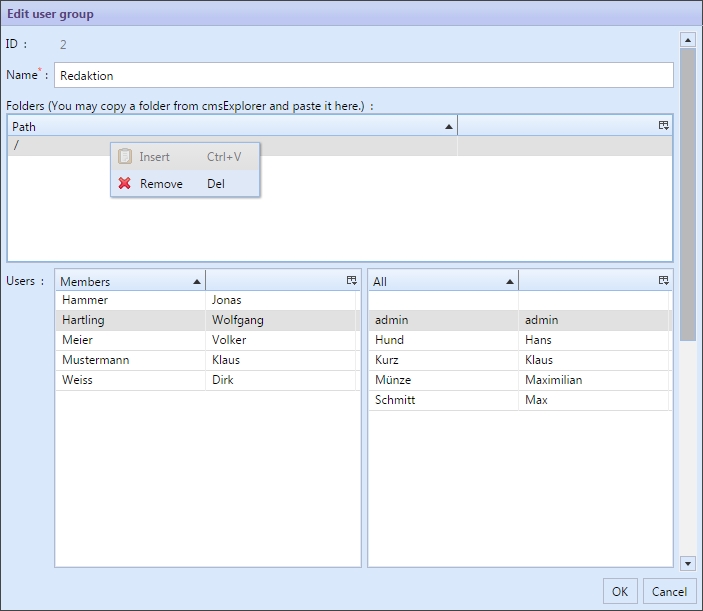Click the clipboard Insert icon

pos(125,157)
